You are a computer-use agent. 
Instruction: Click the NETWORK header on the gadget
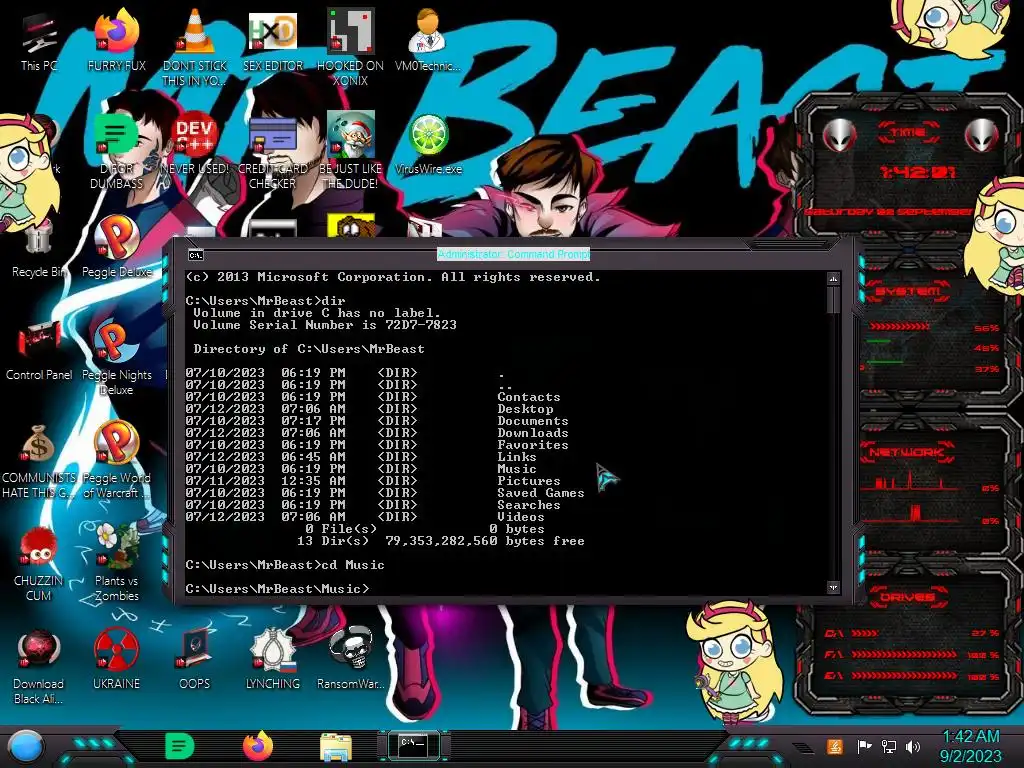[908, 452]
